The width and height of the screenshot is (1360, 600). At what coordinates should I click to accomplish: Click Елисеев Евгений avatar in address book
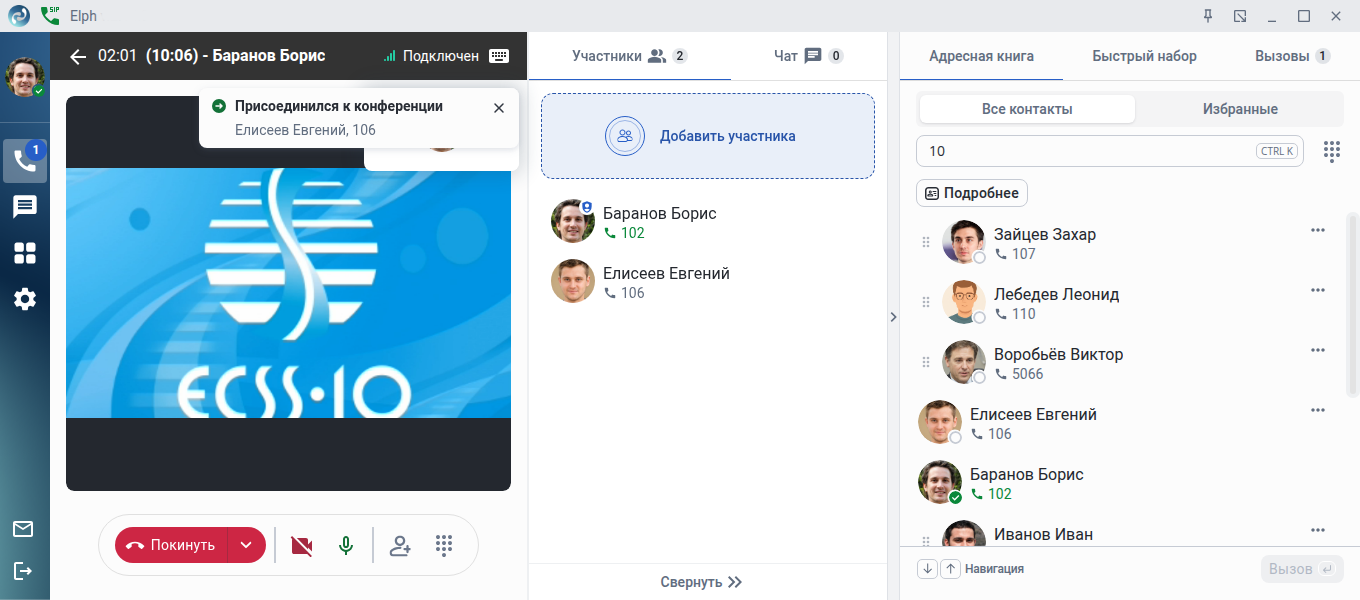click(940, 422)
